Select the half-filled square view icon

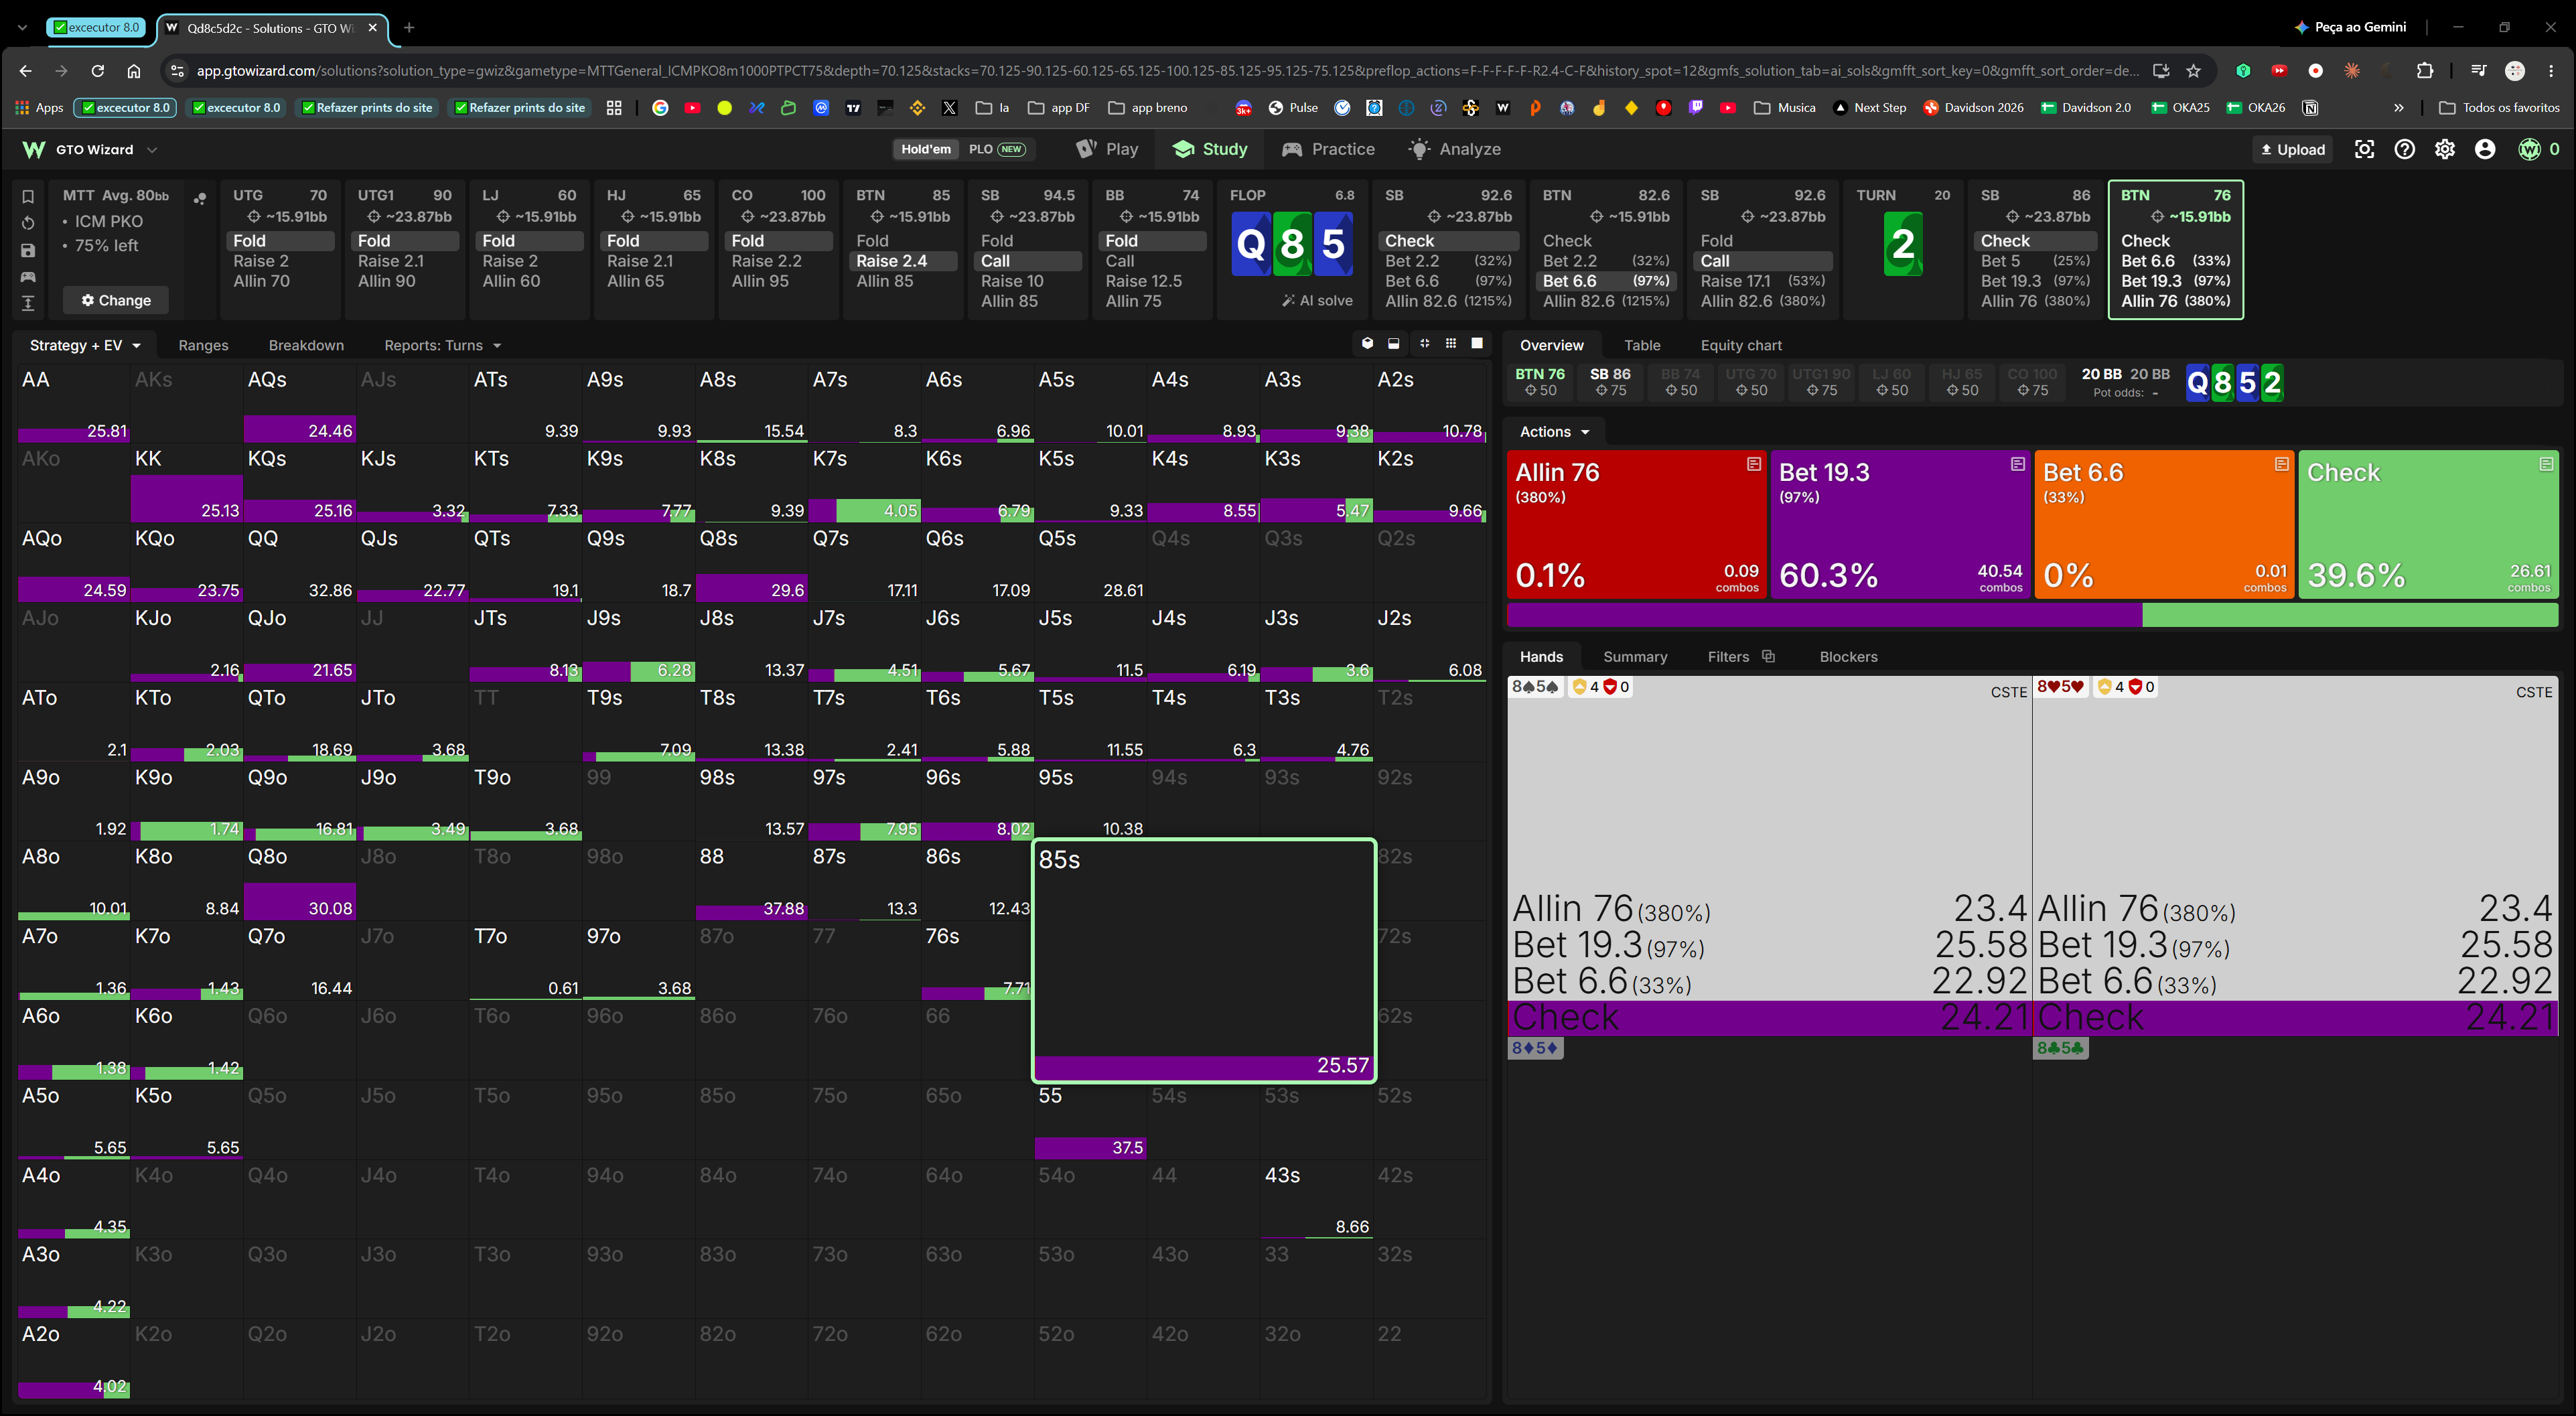1394,344
